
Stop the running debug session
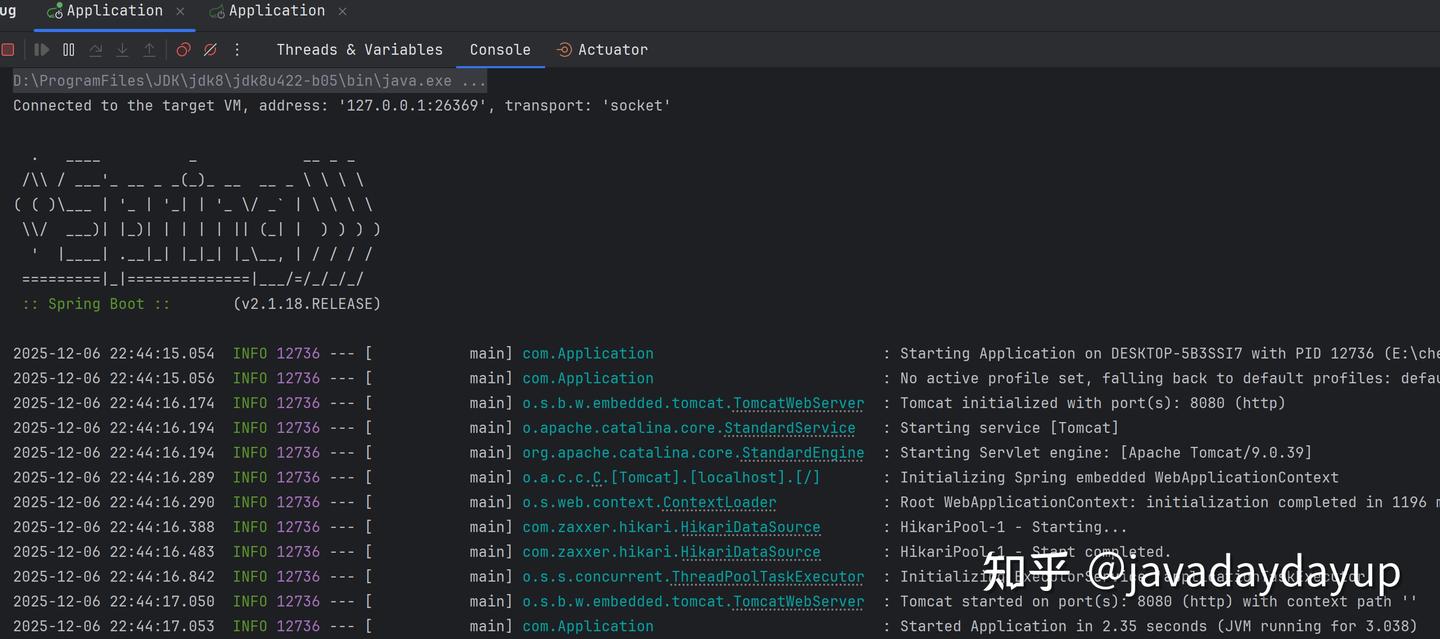click(8, 49)
